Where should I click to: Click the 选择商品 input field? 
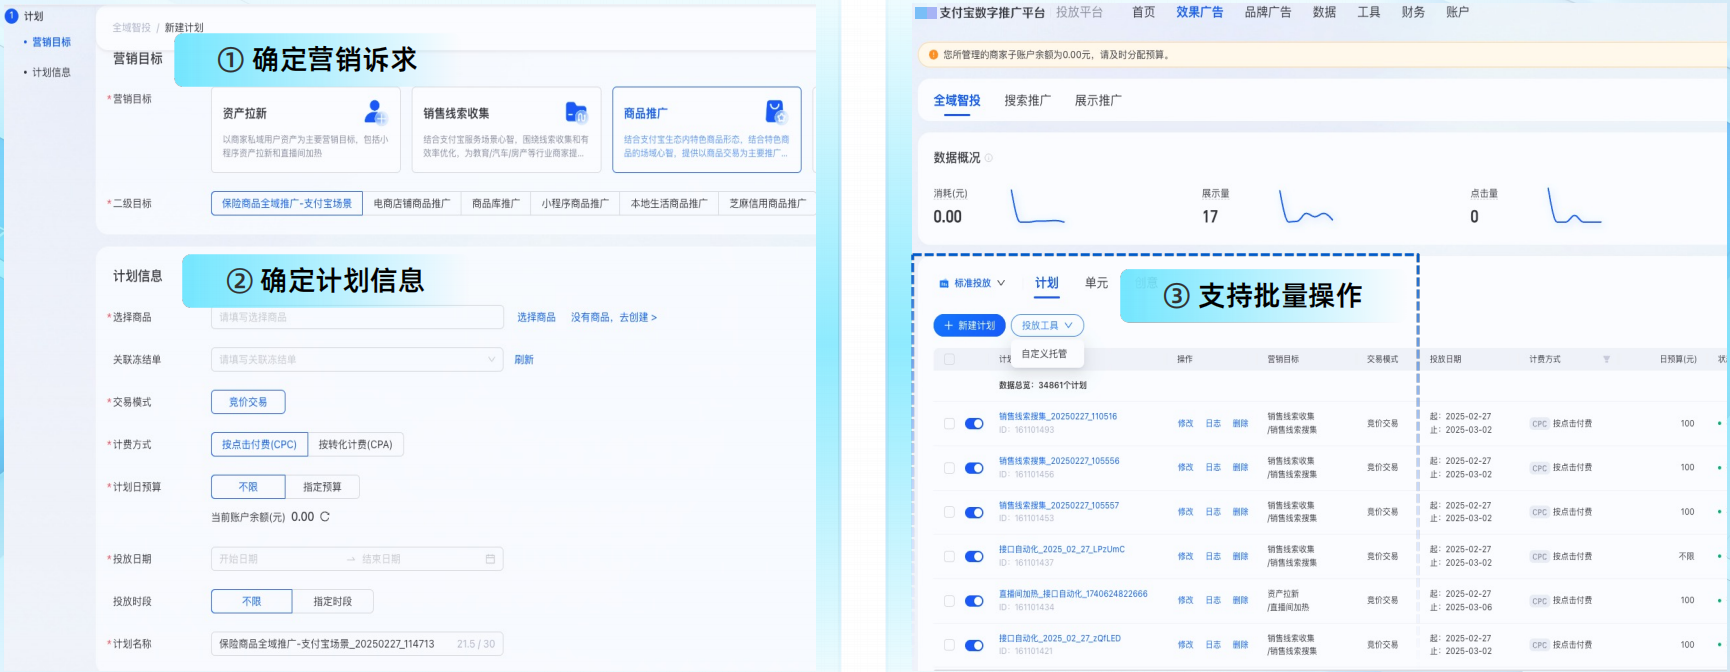(x=357, y=317)
